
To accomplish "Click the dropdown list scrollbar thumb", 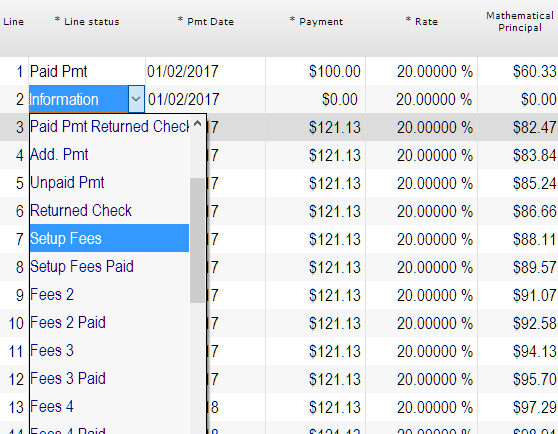I will [198, 240].
